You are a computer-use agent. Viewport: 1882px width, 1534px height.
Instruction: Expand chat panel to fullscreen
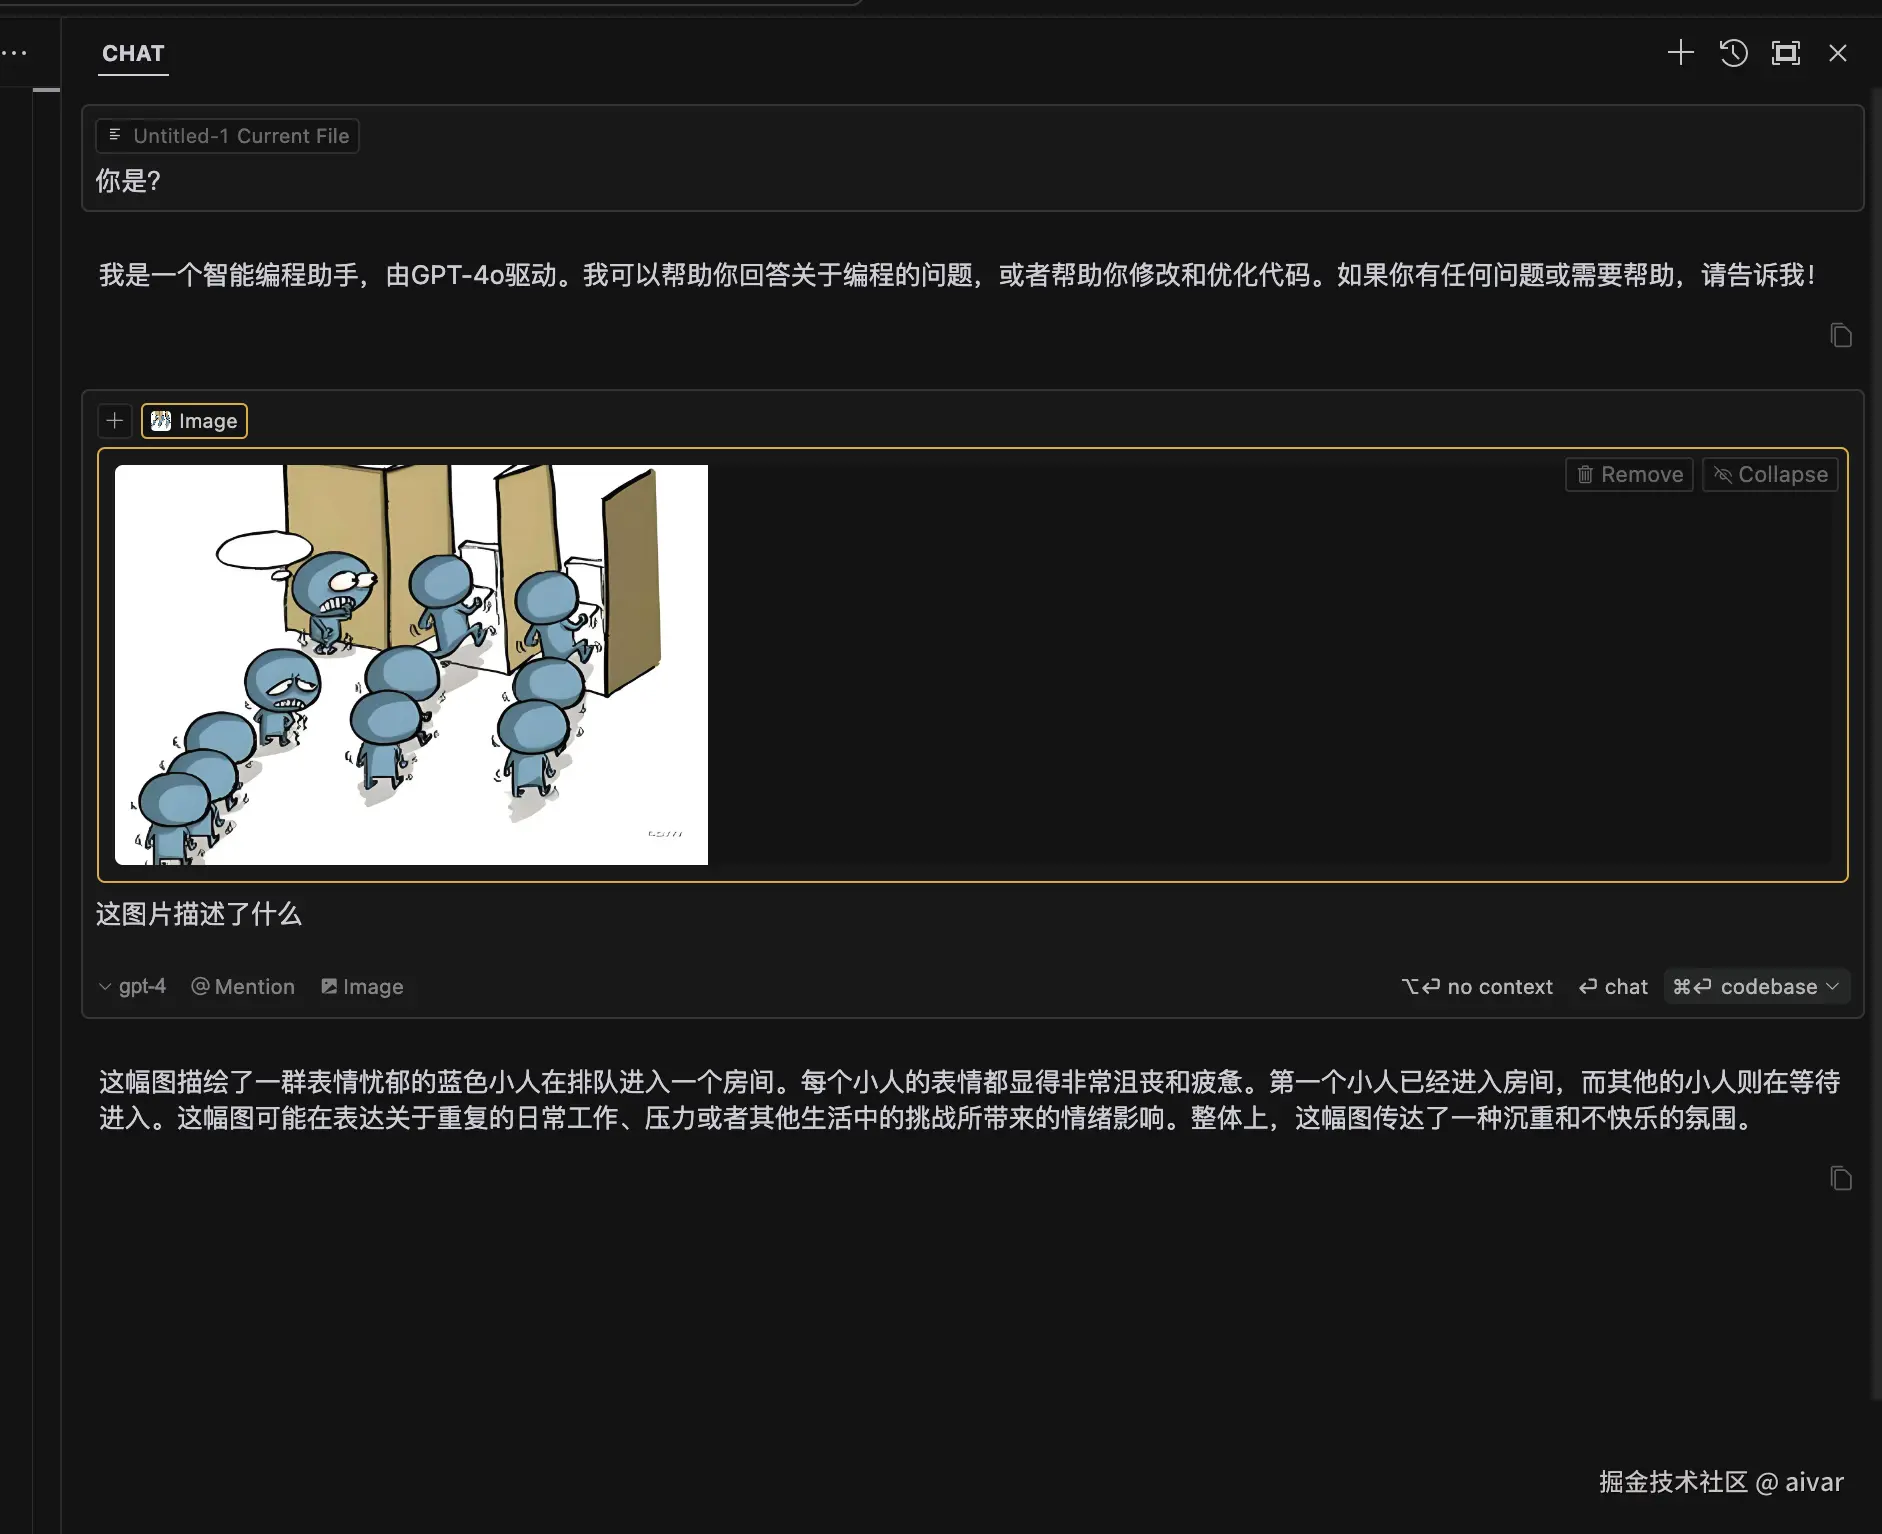(x=1787, y=53)
